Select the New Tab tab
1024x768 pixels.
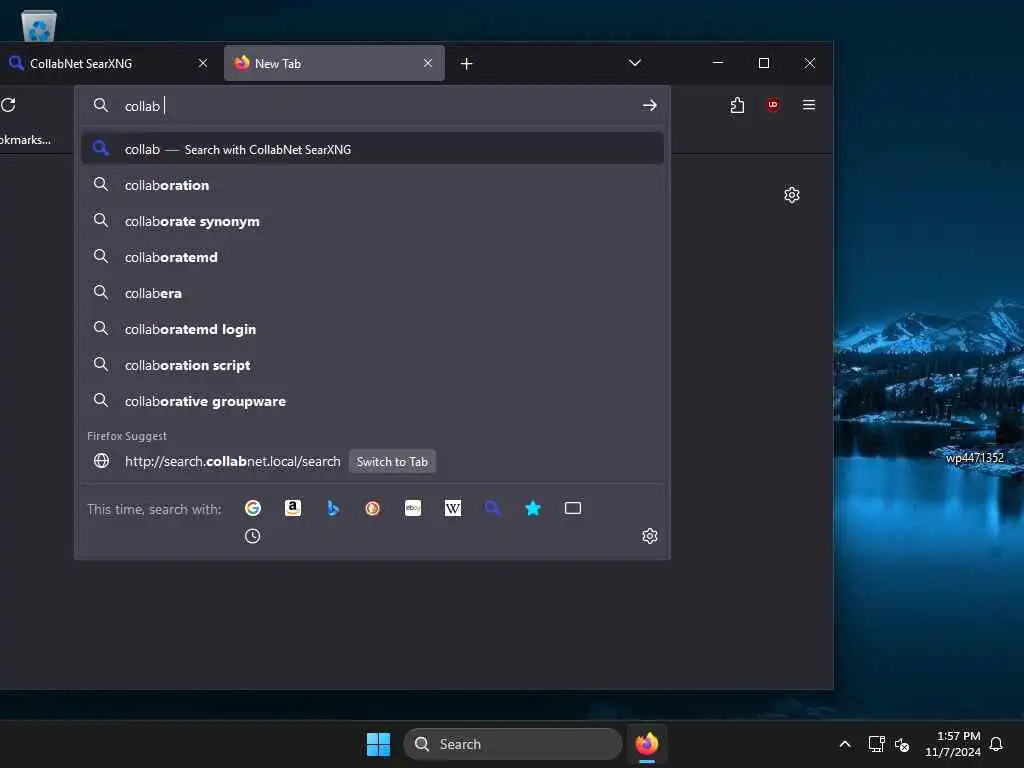325,63
